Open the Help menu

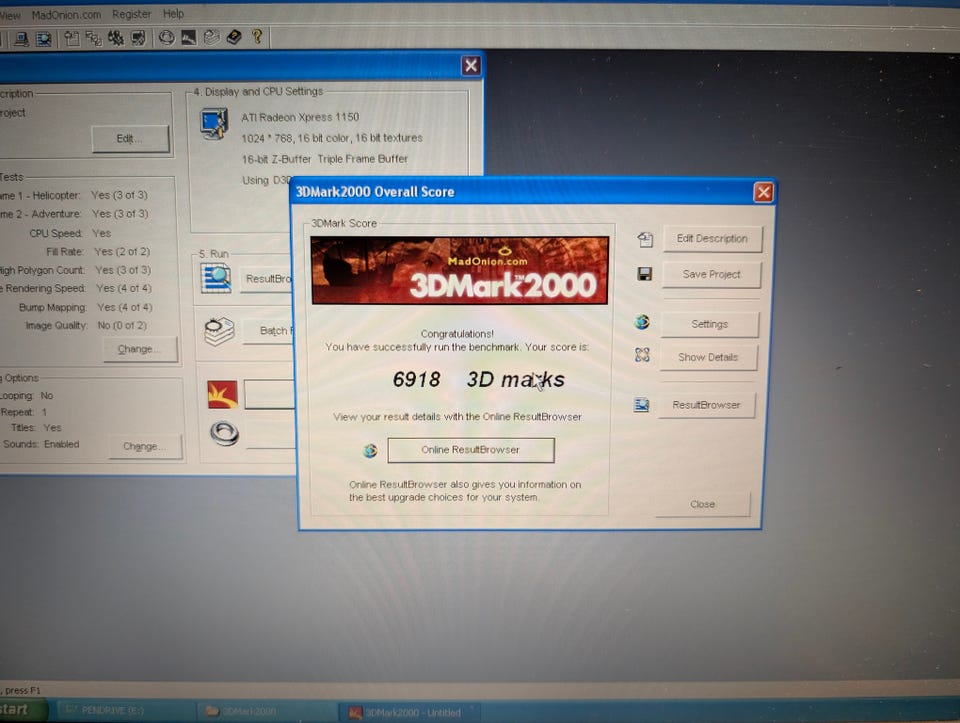pyautogui.click(x=173, y=13)
